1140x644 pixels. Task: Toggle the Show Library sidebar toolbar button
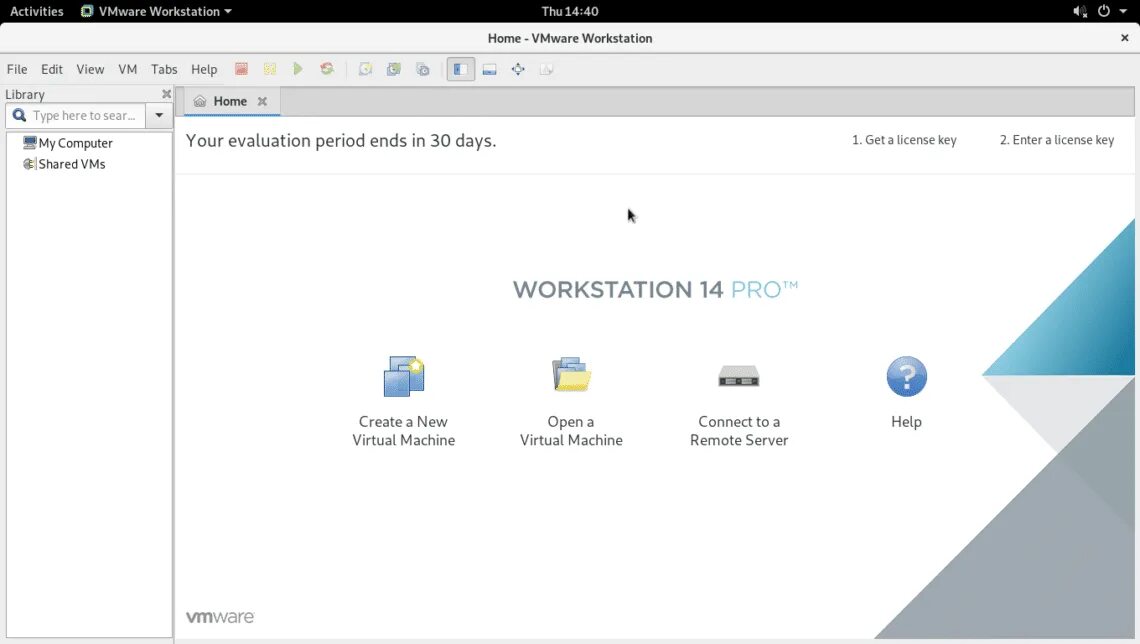[460, 69]
